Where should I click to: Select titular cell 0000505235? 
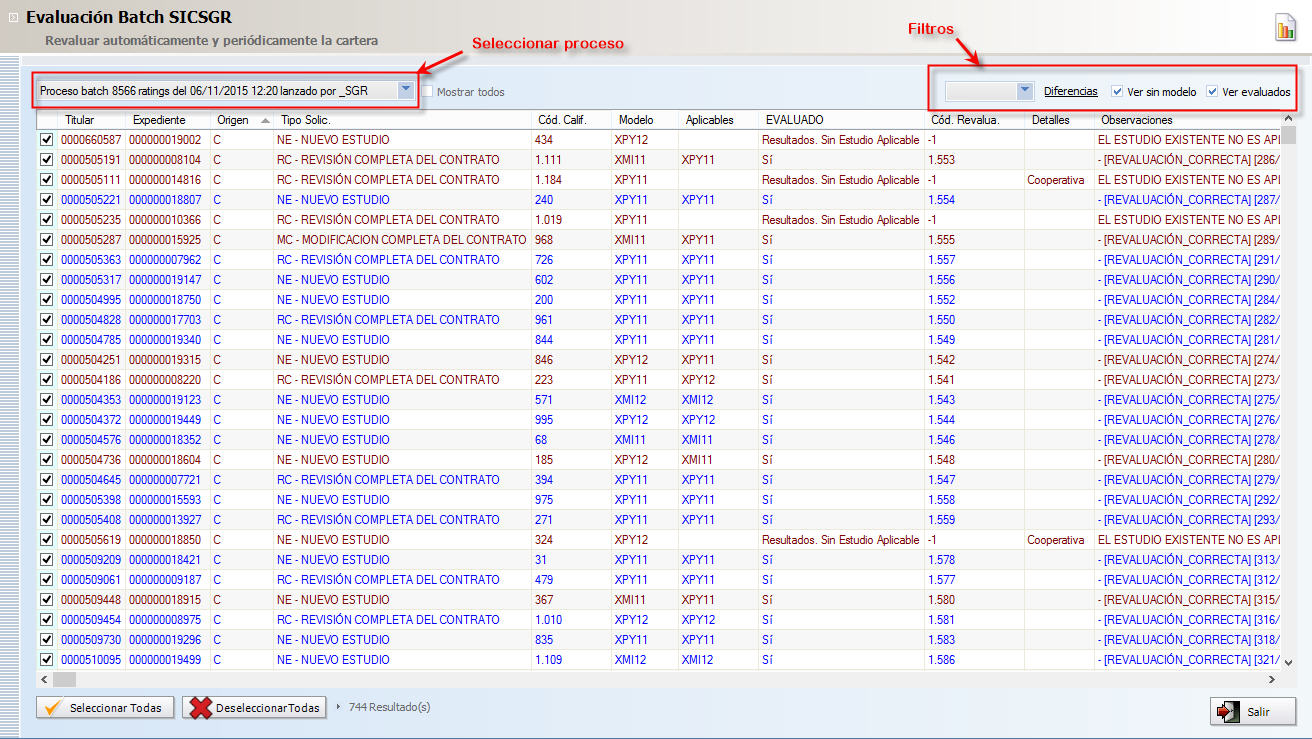[x=91, y=220]
